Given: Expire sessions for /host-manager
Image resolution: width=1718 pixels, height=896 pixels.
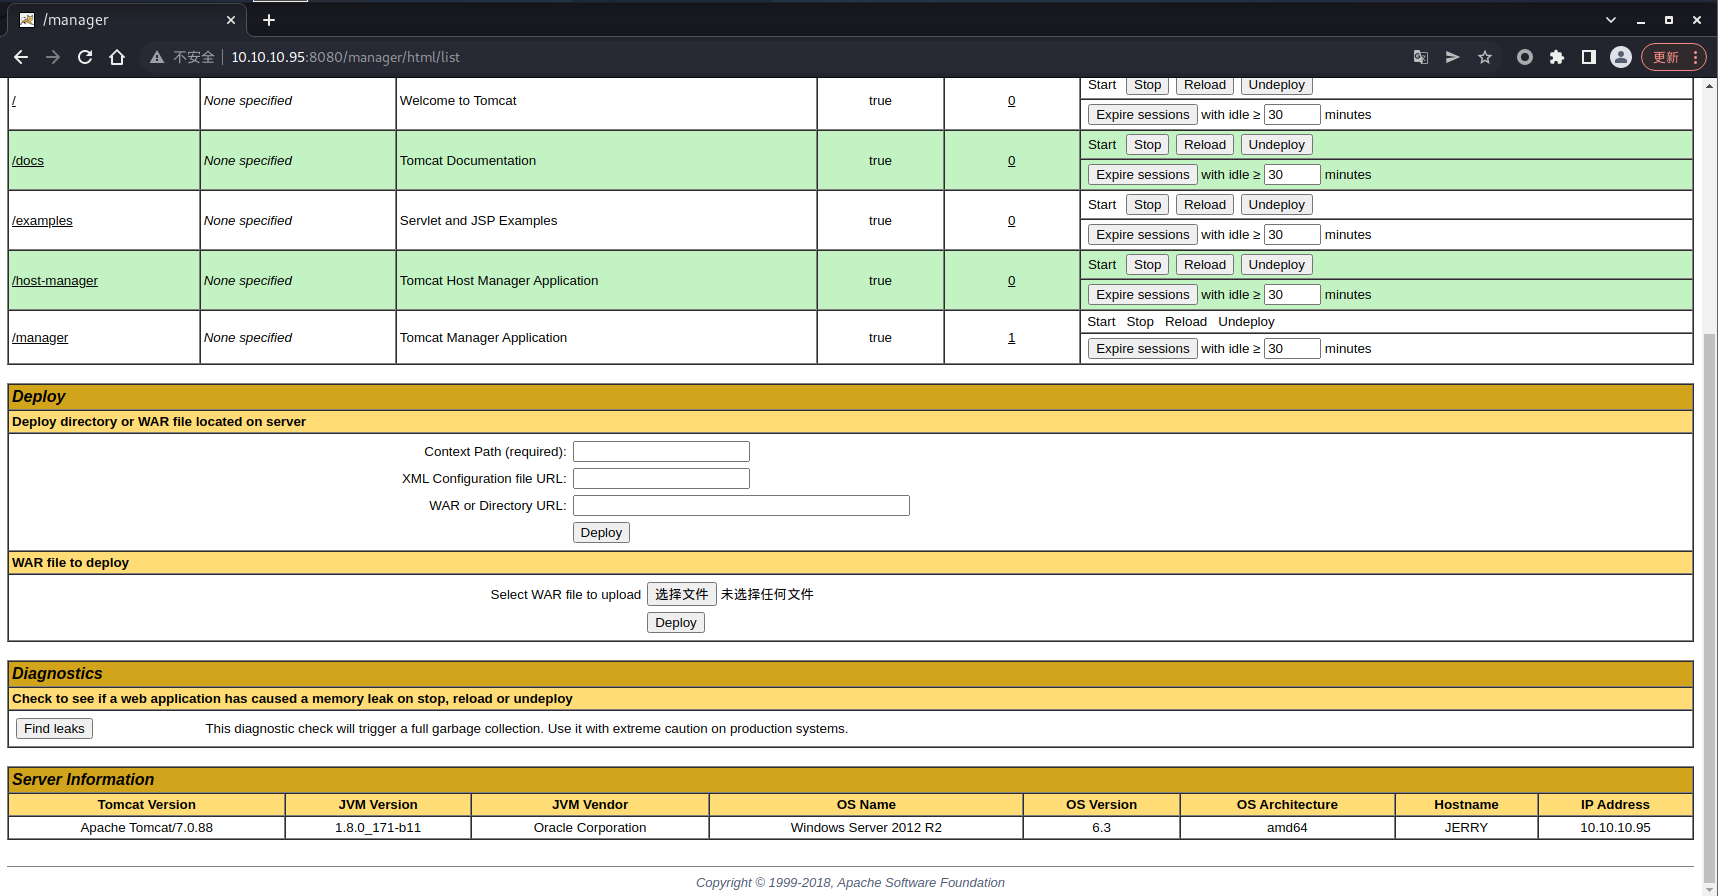Looking at the screenshot, I should 1142,295.
